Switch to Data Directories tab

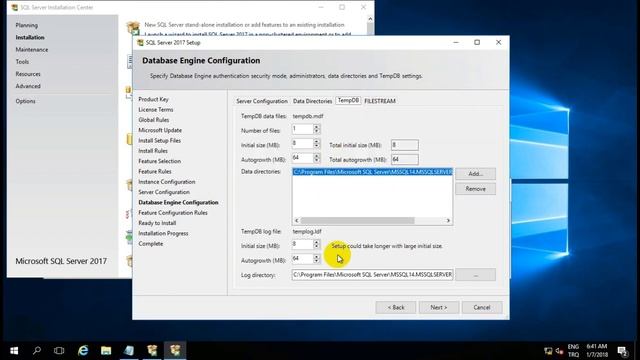tap(312, 101)
